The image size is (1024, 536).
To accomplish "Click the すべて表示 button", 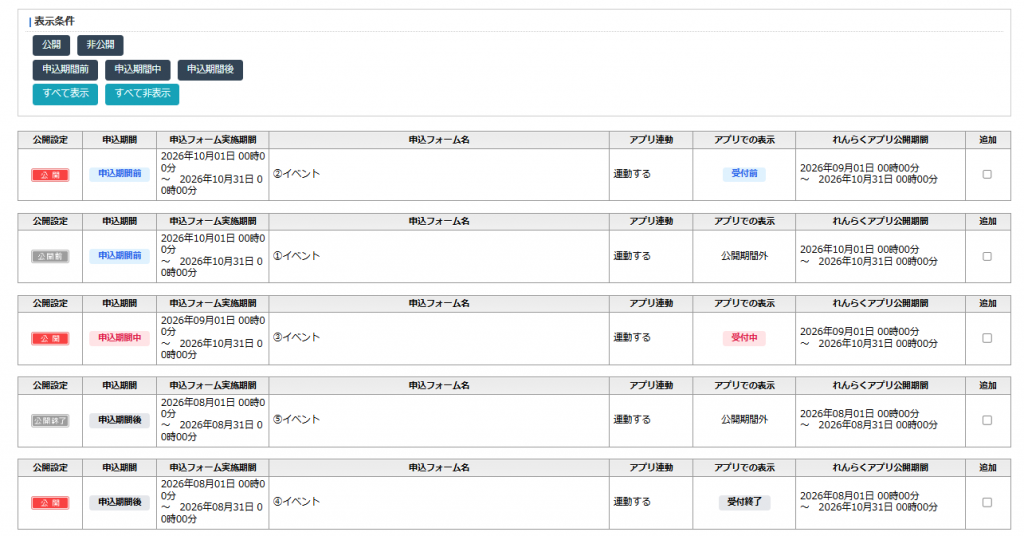I will (65, 94).
